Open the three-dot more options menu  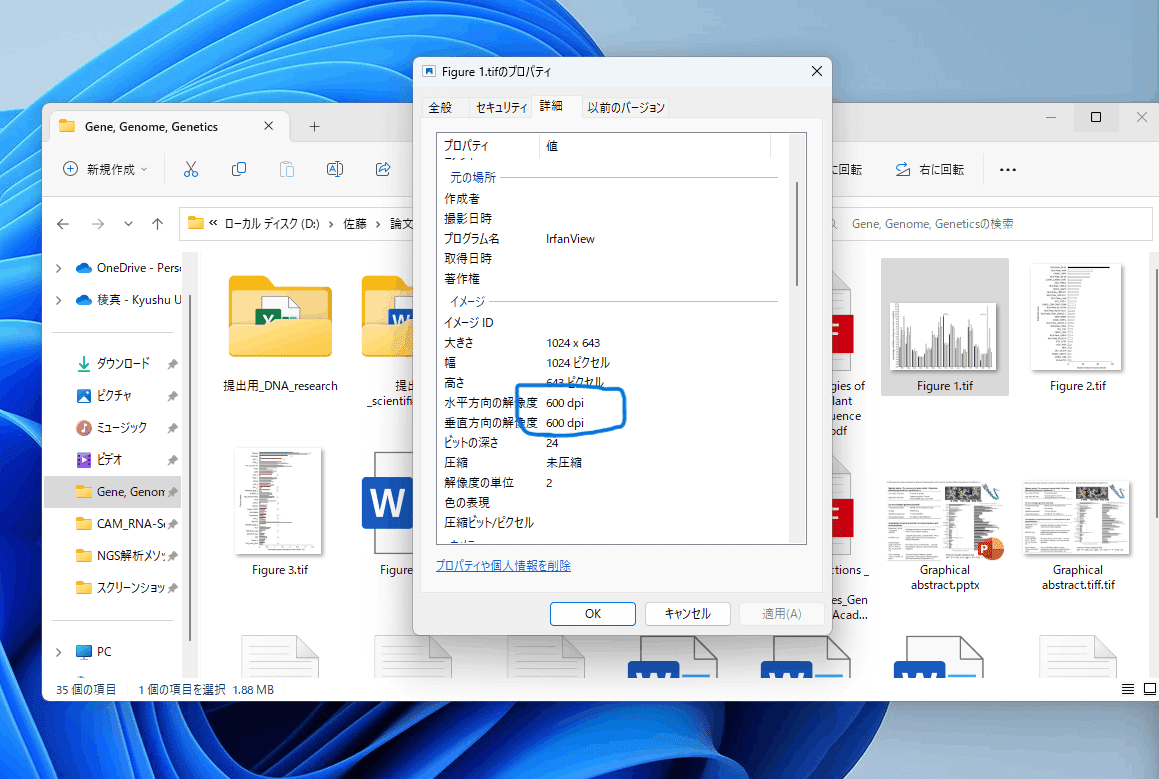(x=1007, y=169)
